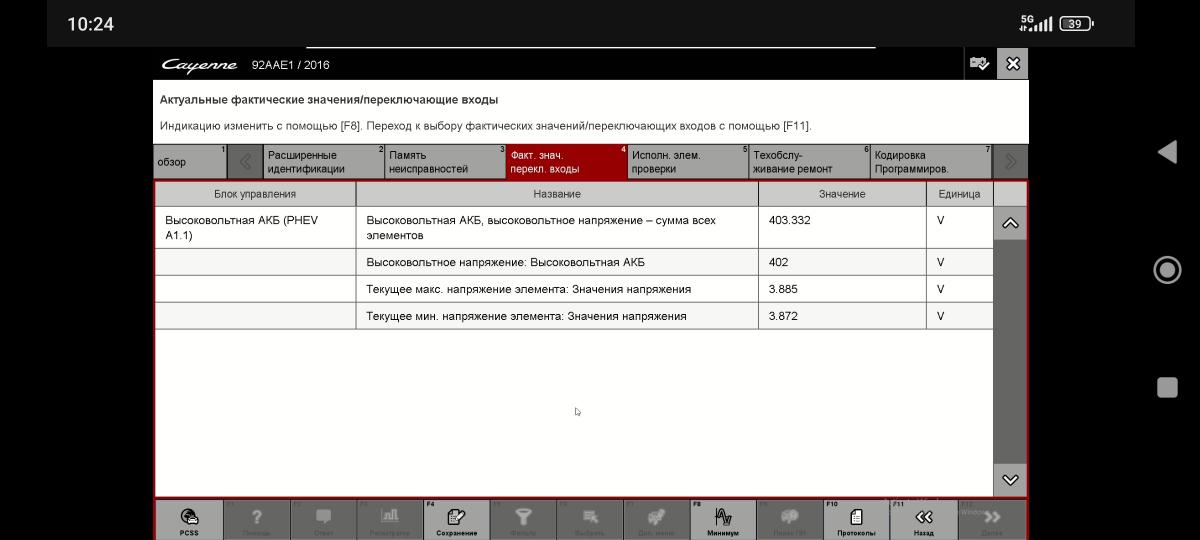
Task: Tap the Android back triangle button
Action: [x=1166, y=152]
